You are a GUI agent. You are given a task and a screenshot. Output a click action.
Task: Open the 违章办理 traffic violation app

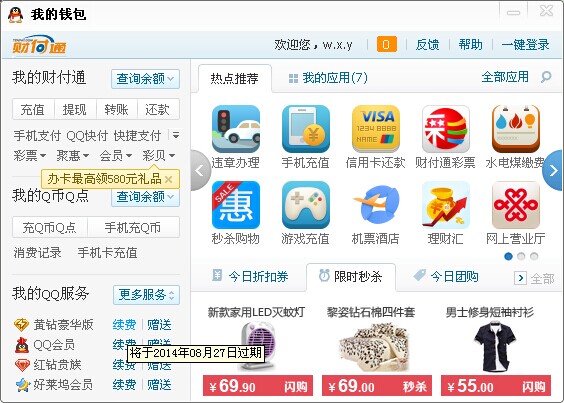click(236, 129)
